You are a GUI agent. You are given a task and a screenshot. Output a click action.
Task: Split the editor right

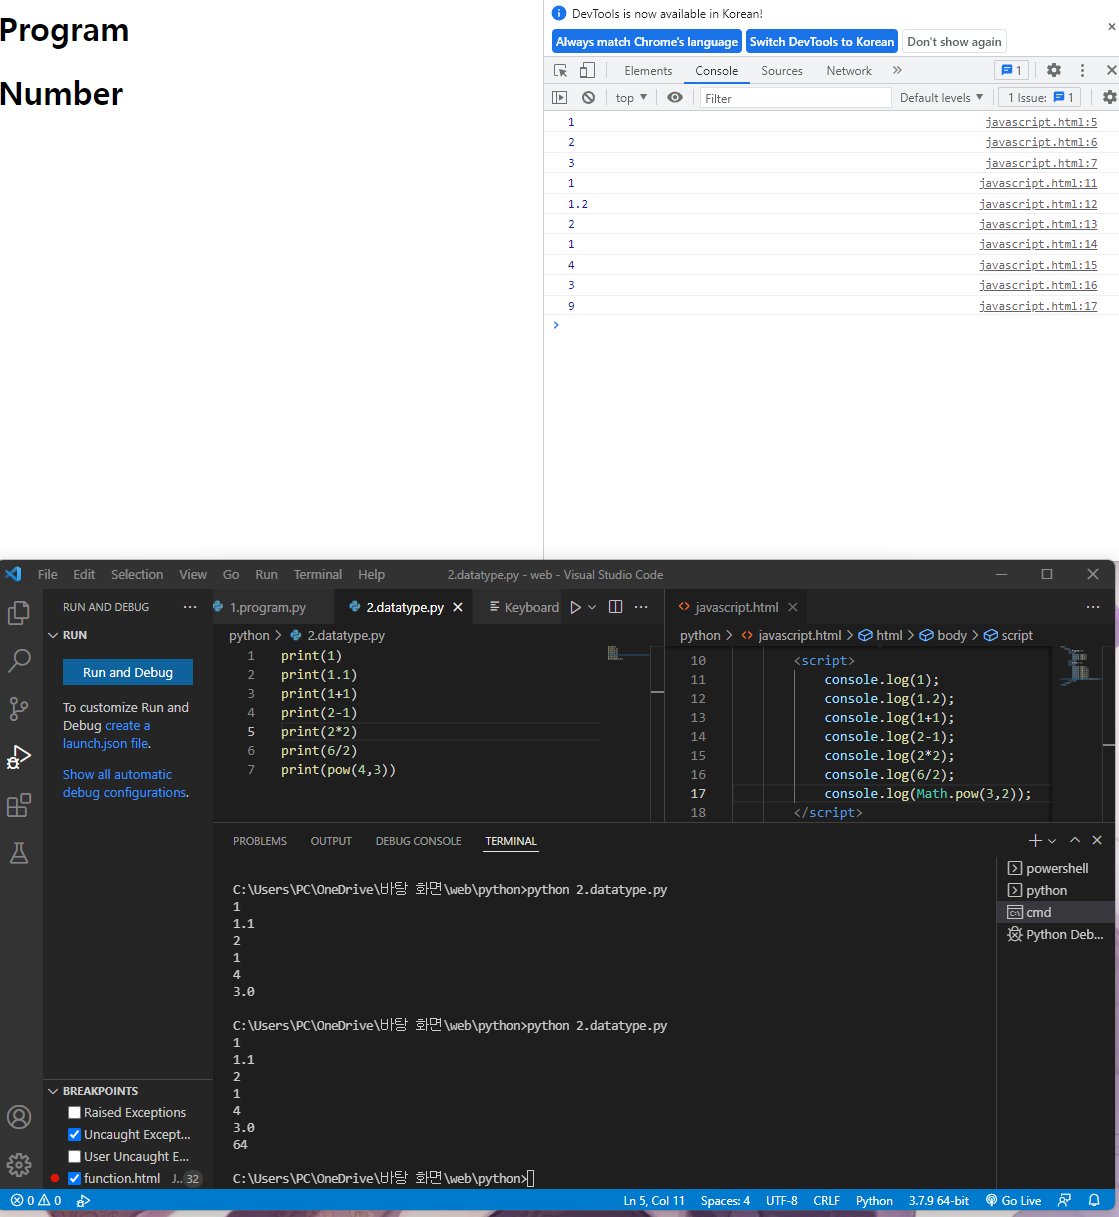[x=616, y=607]
